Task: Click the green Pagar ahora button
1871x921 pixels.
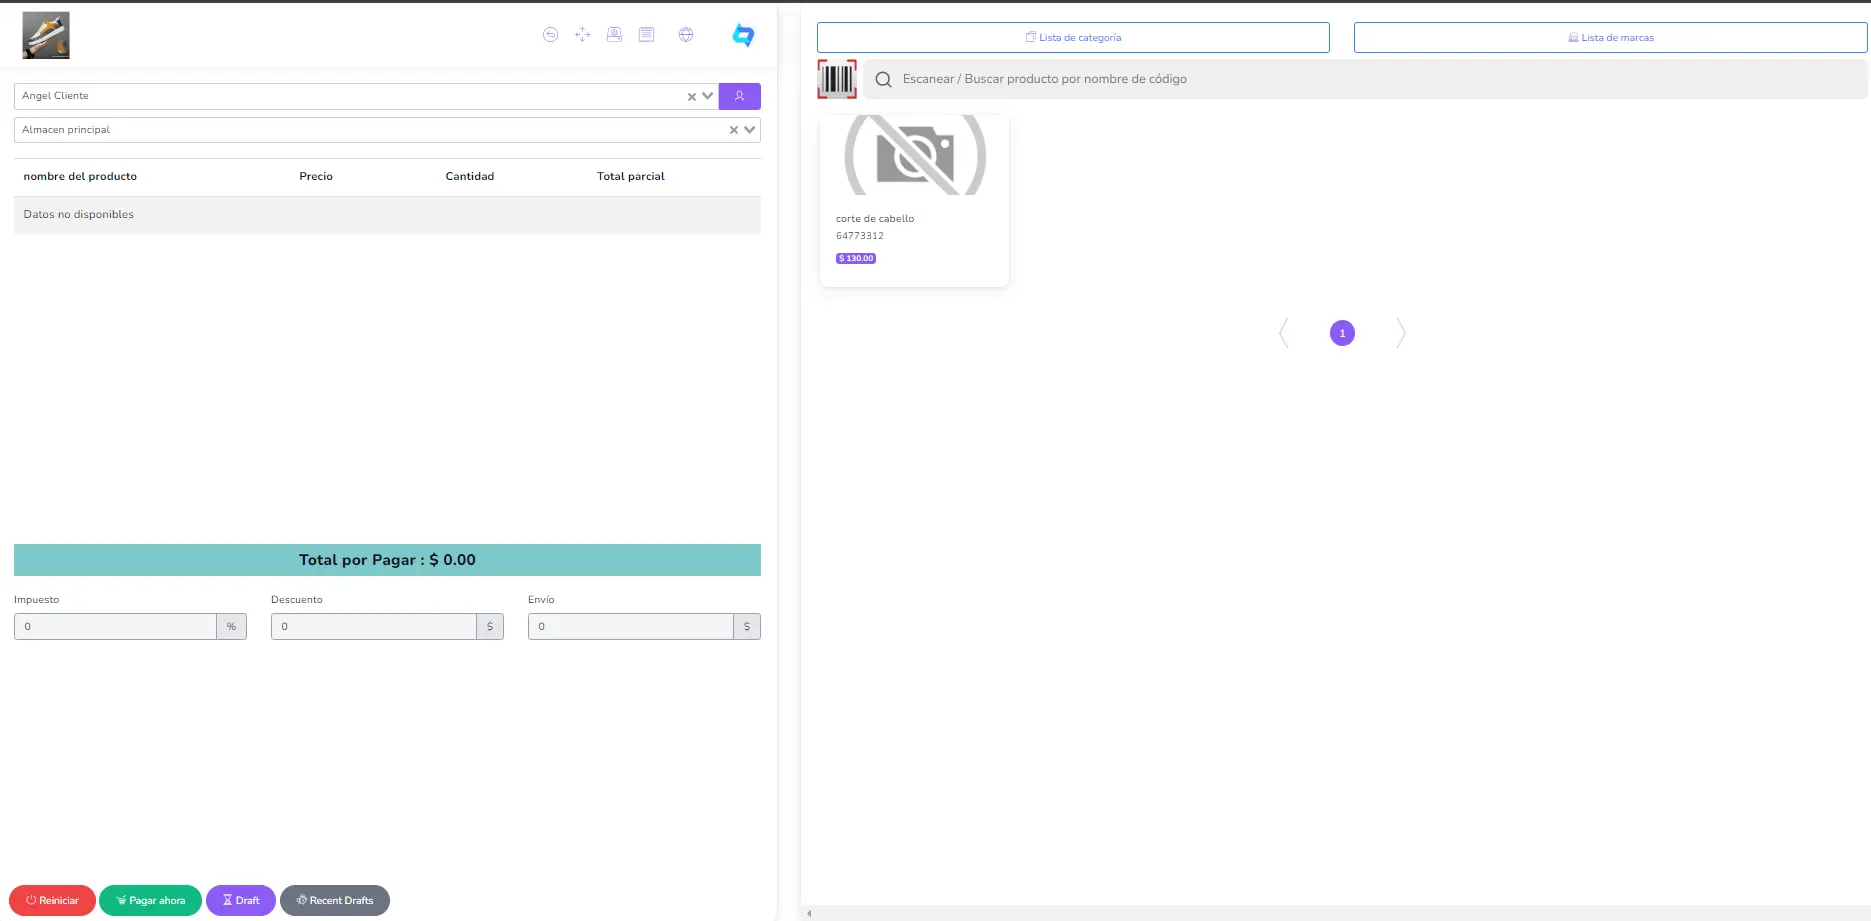Action: tap(150, 900)
